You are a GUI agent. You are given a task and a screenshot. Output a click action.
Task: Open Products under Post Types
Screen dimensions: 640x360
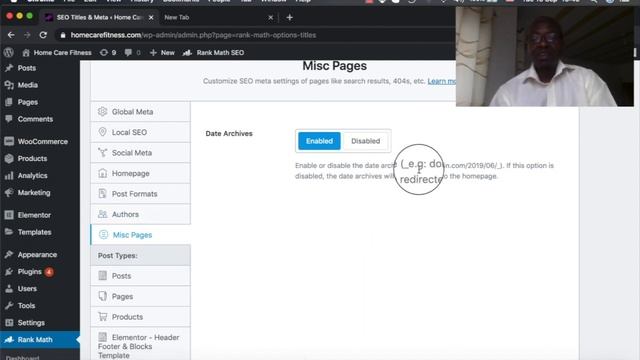[x=140, y=317]
